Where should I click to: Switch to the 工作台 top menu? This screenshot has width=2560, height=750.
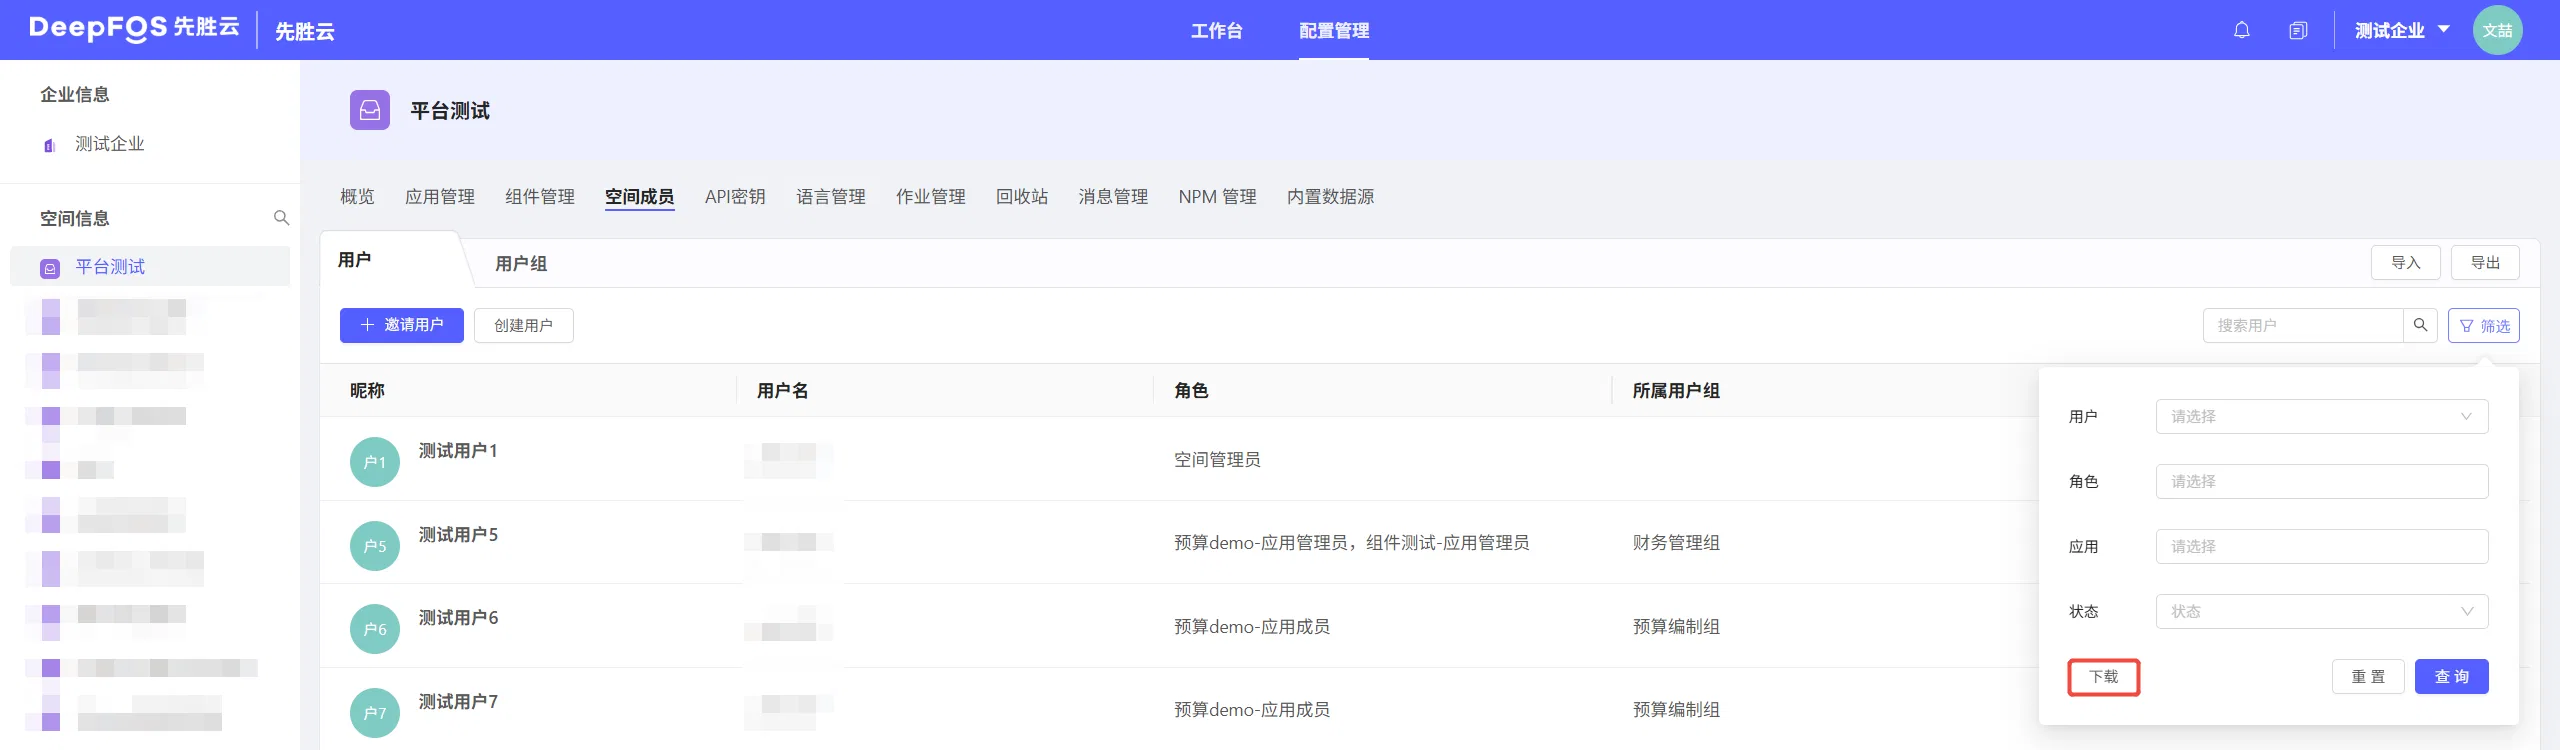click(x=1216, y=30)
